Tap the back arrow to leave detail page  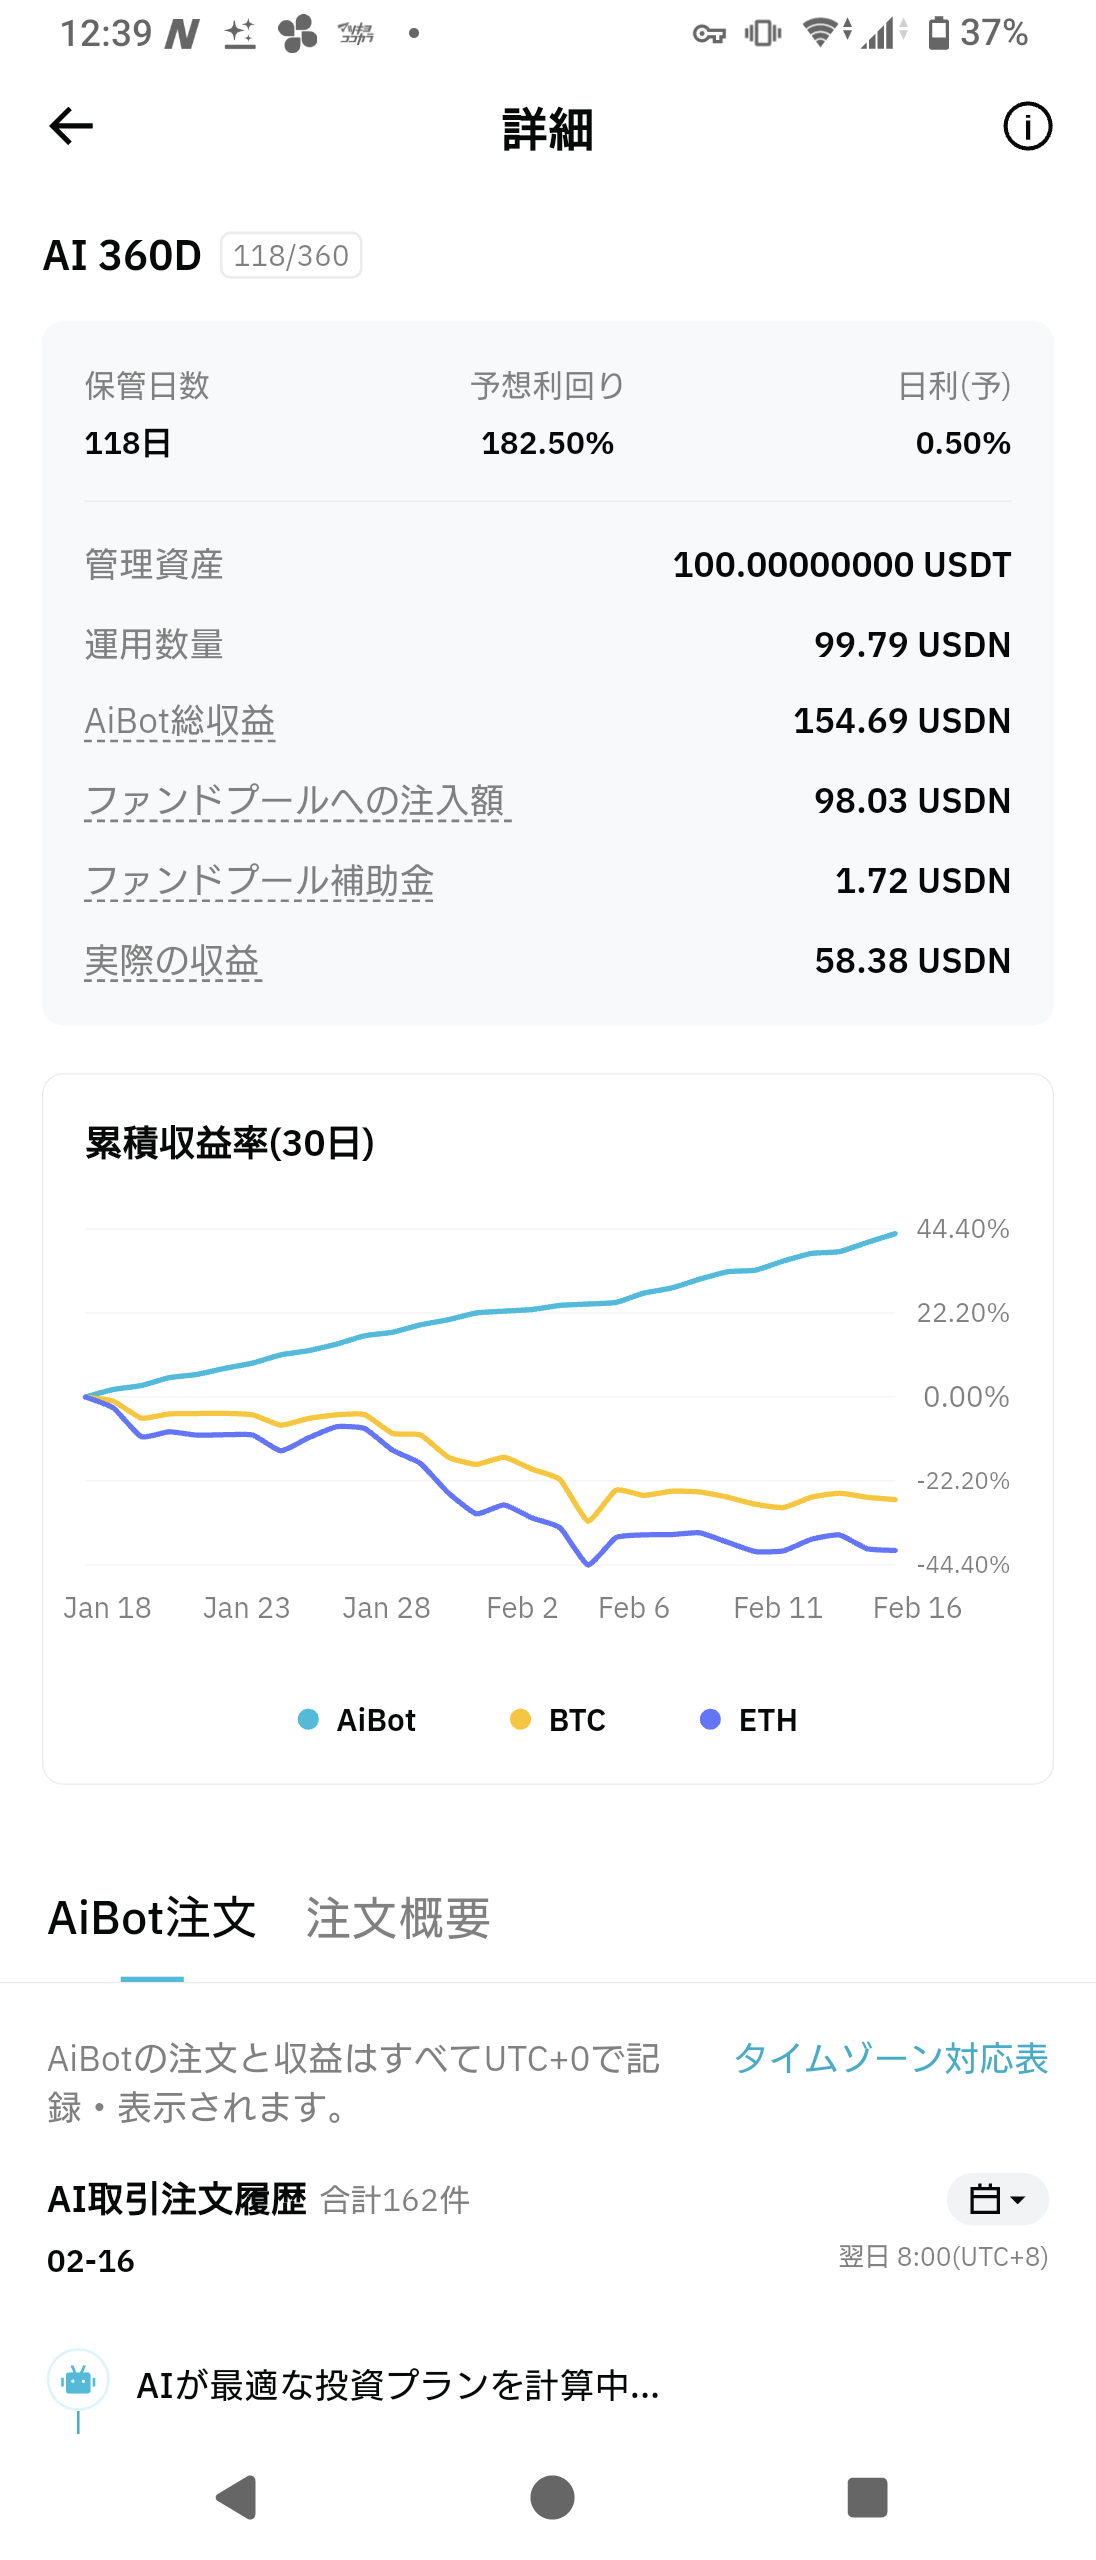coord(70,127)
